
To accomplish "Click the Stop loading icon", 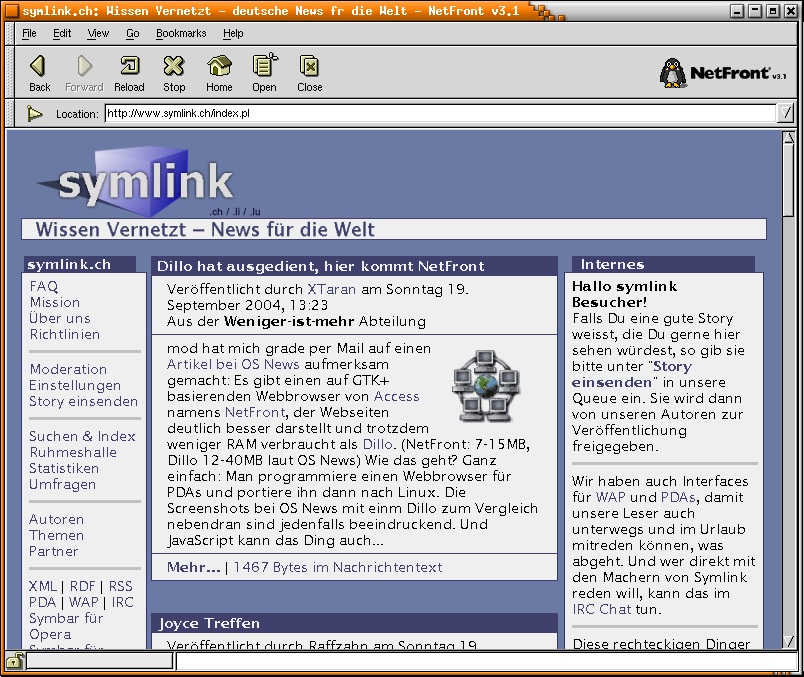I will (x=173, y=66).
